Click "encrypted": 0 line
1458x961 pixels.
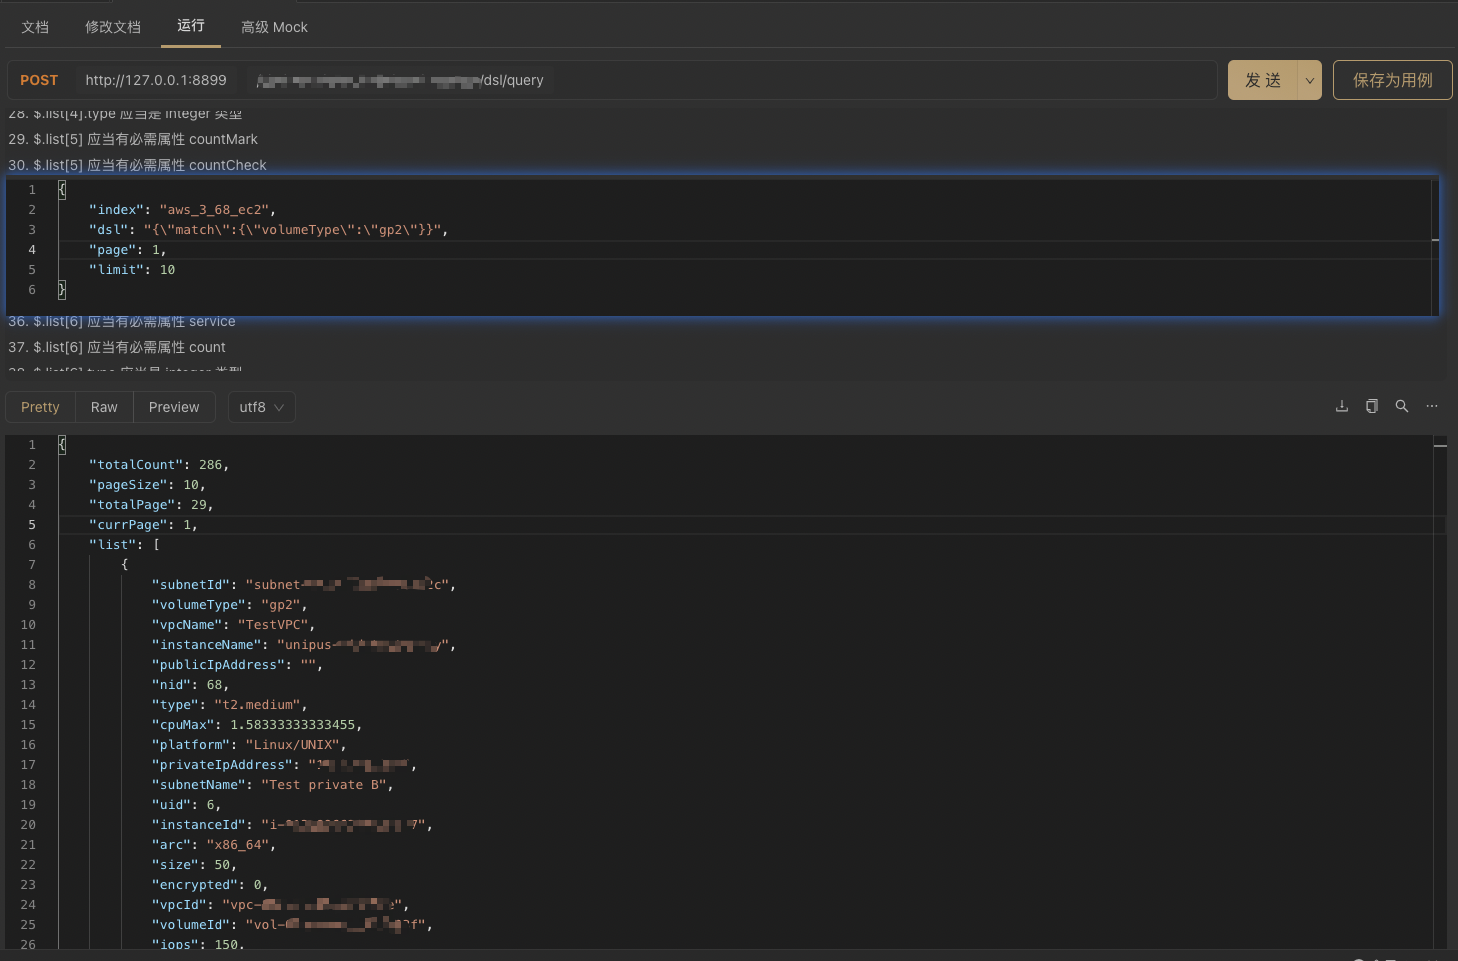click(210, 885)
